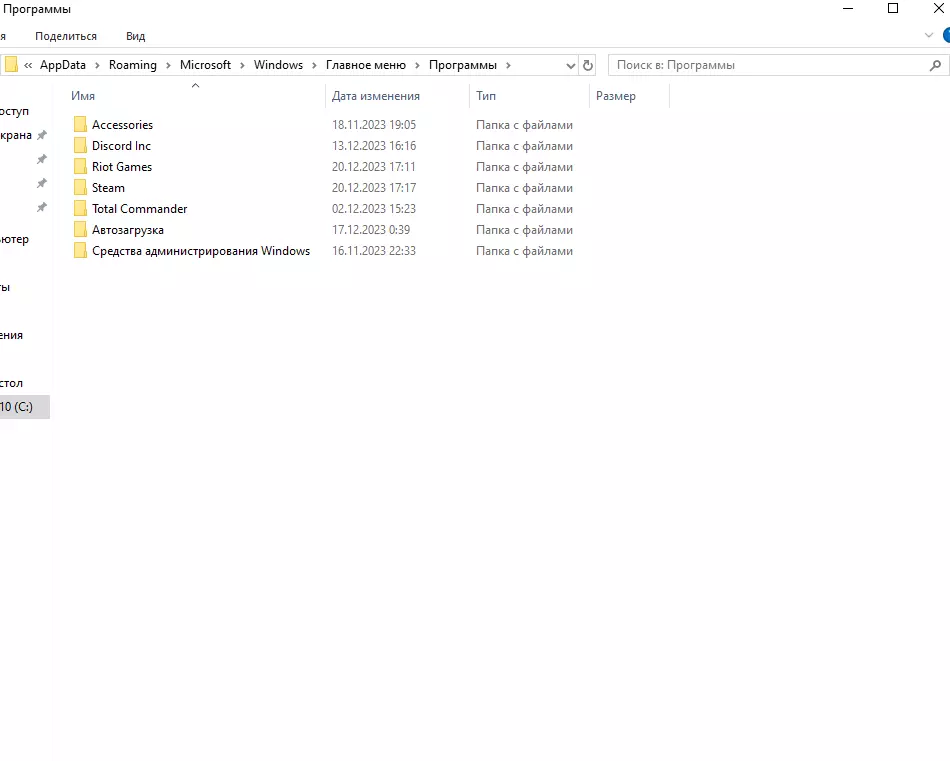Click the address bar folder icon

click(11, 64)
